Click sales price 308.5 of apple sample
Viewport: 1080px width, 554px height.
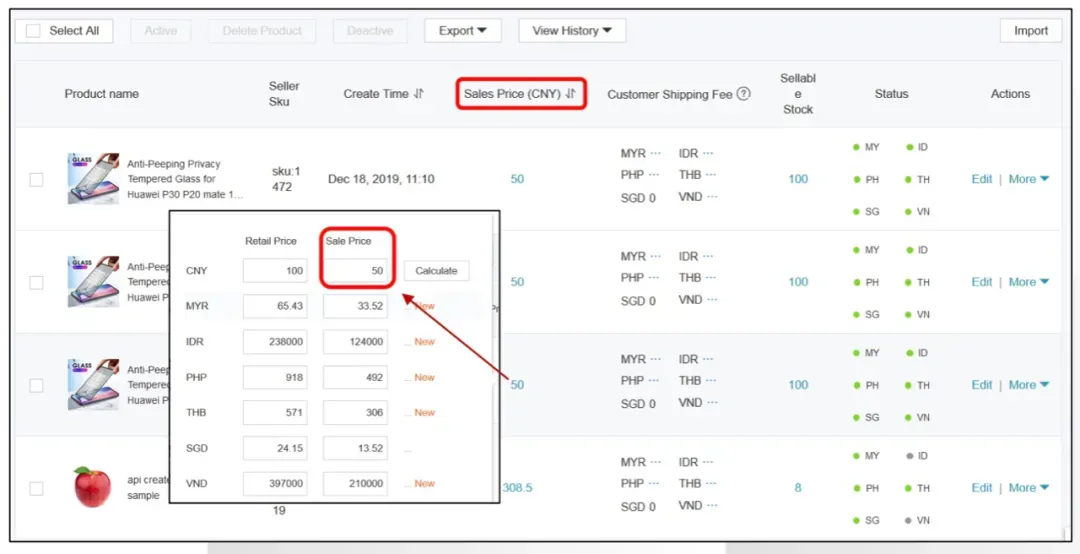(x=517, y=488)
